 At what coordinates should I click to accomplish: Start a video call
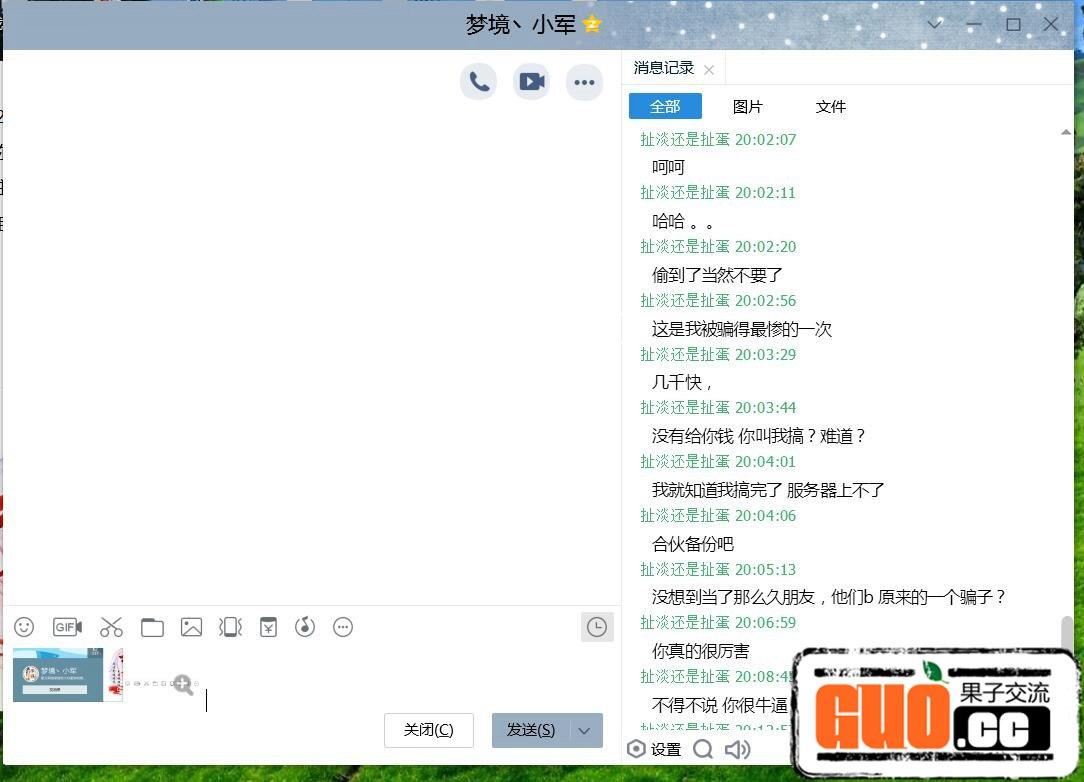[532, 82]
